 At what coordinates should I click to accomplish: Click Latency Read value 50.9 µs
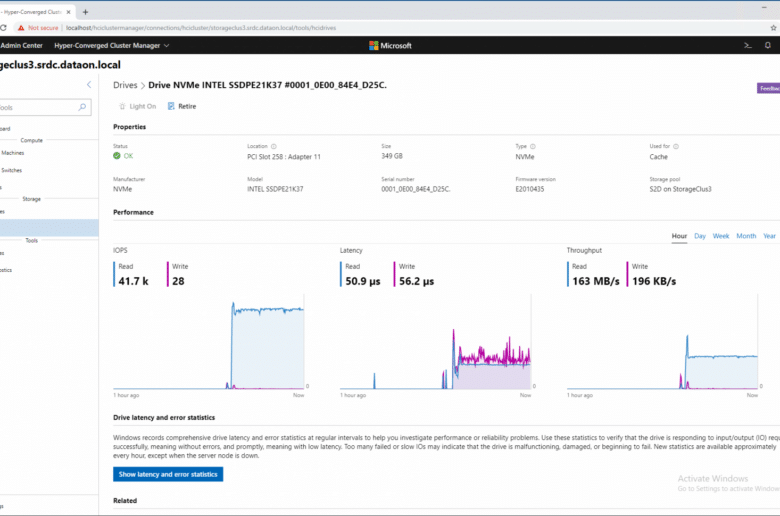point(363,281)
